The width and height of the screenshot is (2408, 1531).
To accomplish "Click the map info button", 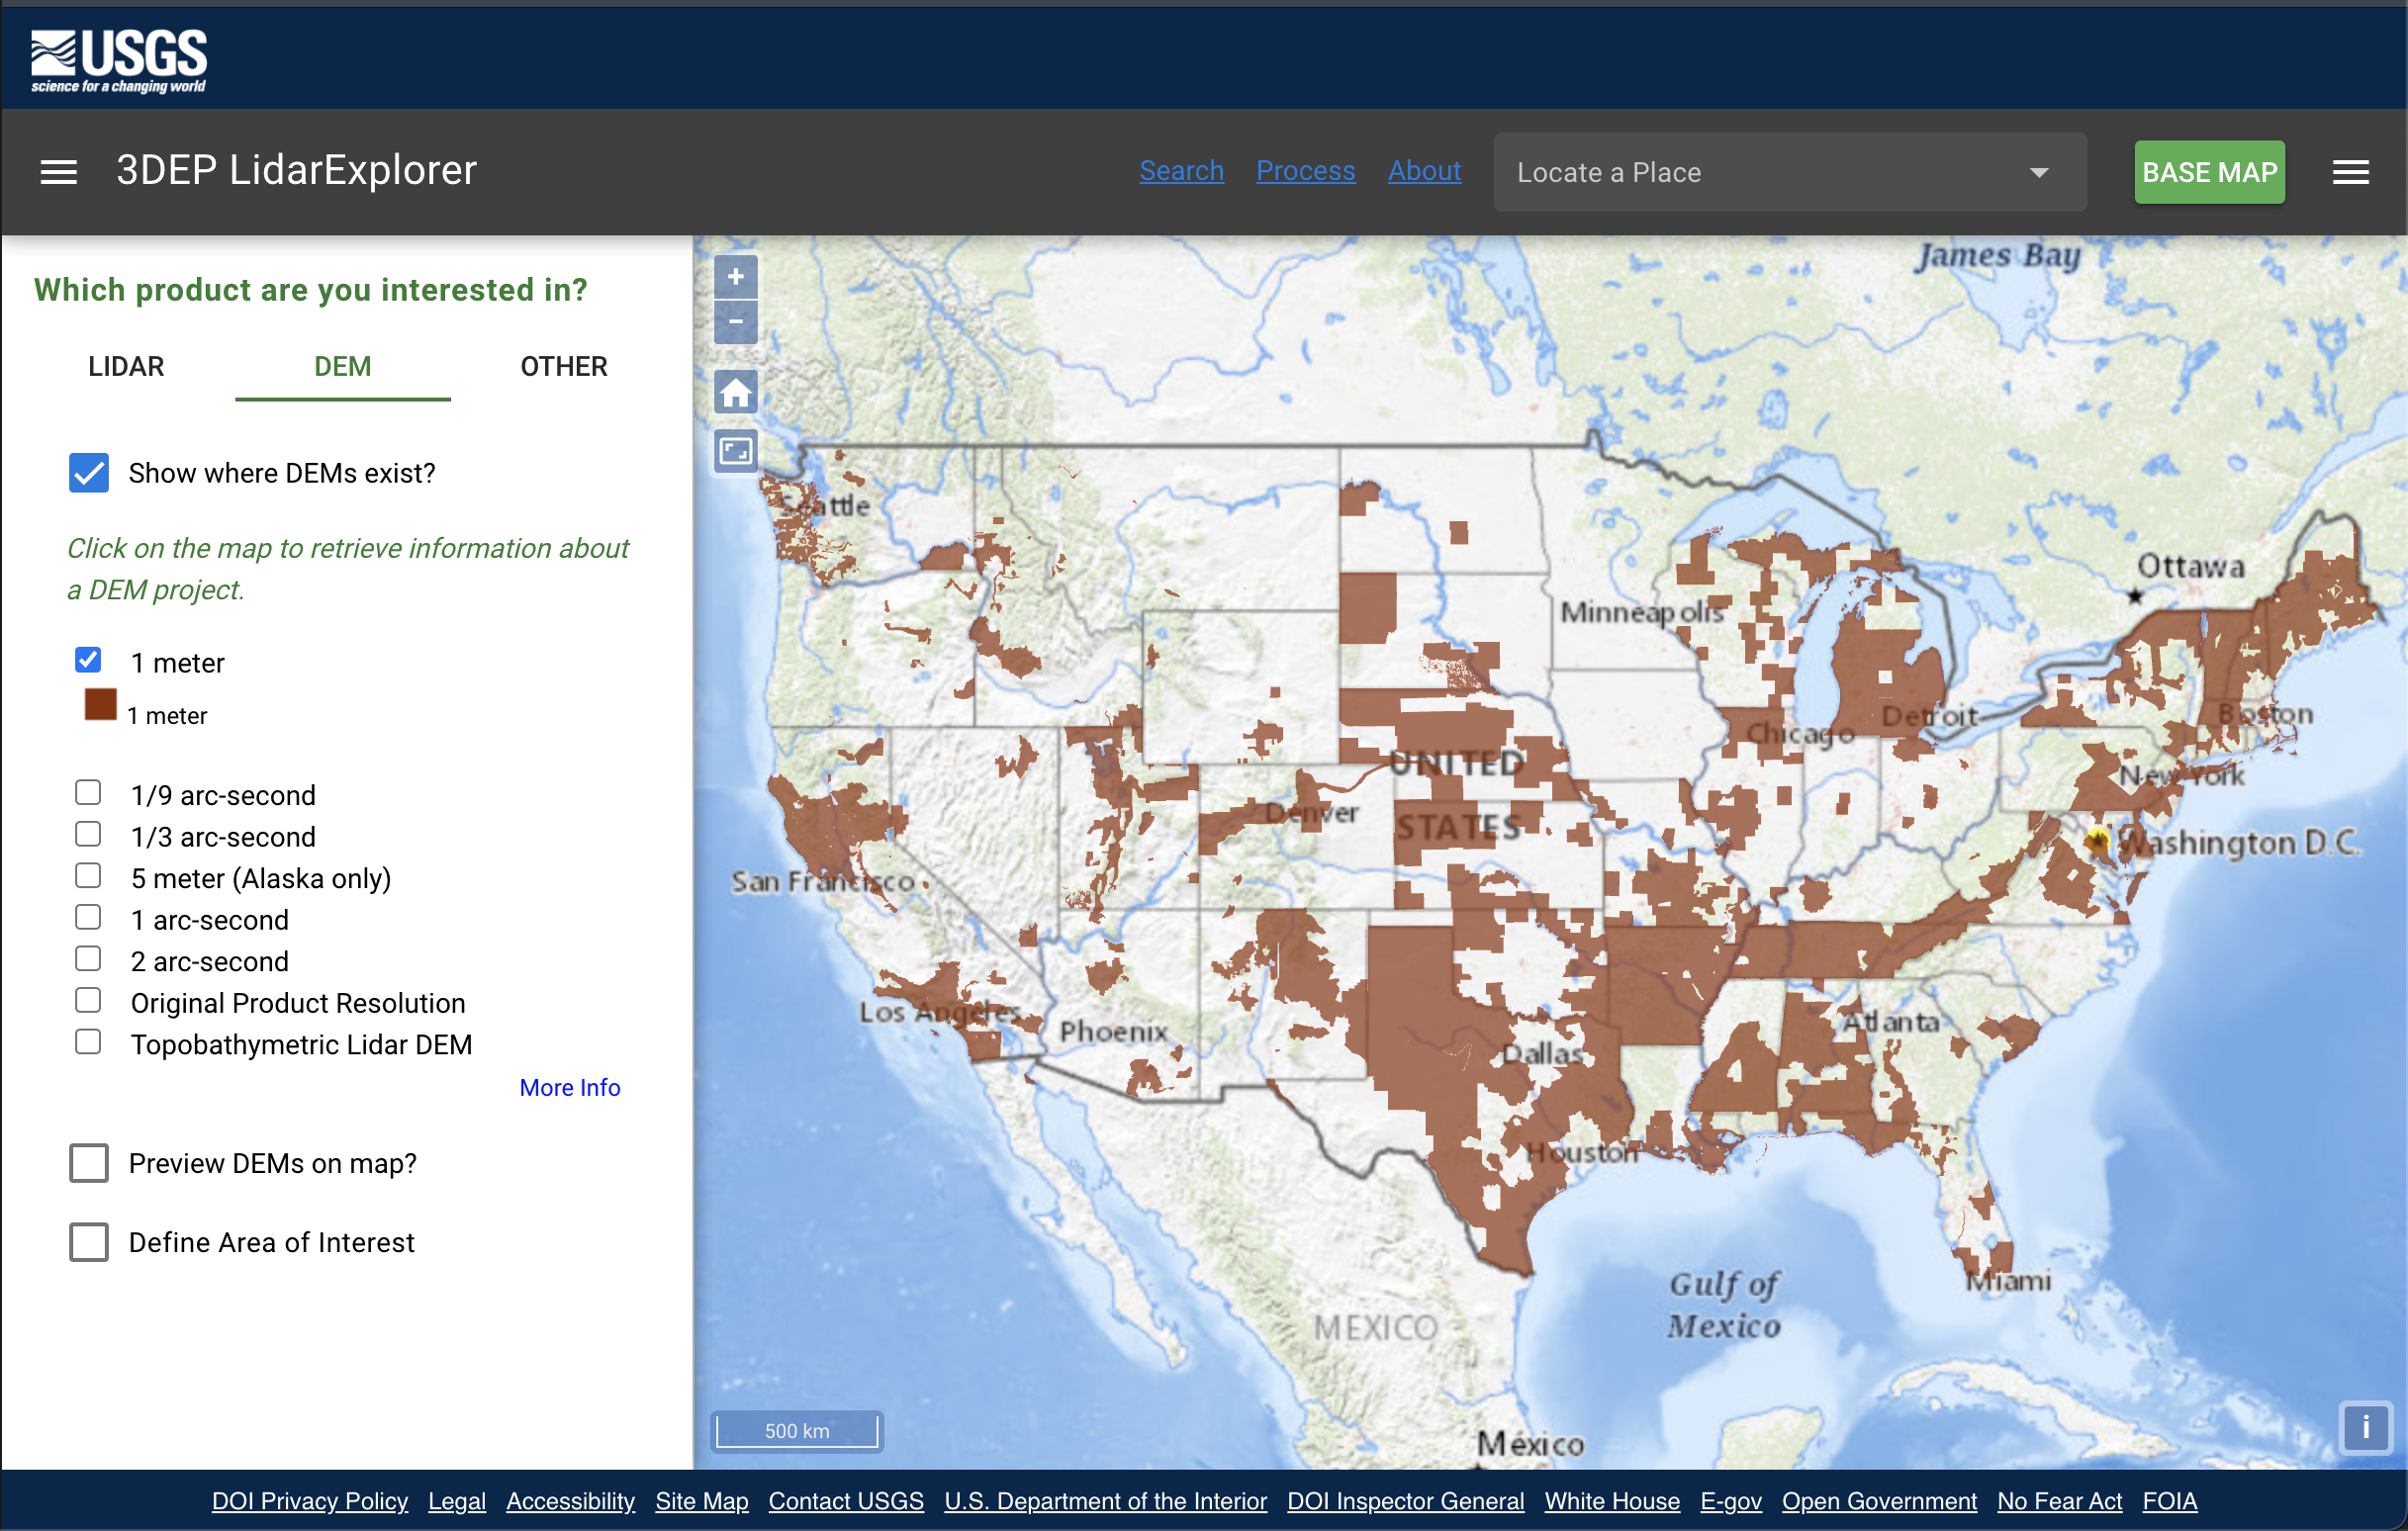I will (2365, 1427).
